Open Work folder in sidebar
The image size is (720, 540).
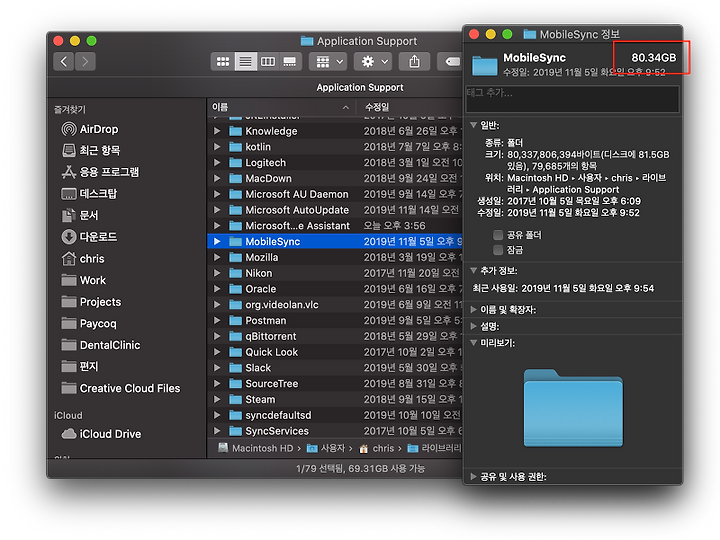[x=84, y=281]
